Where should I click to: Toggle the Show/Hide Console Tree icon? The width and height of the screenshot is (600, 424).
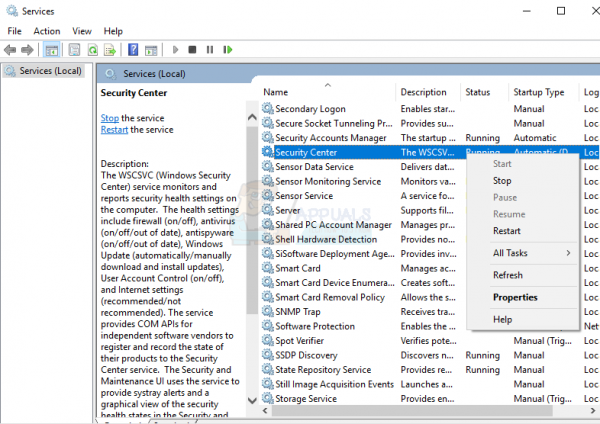tap(51, 50)
